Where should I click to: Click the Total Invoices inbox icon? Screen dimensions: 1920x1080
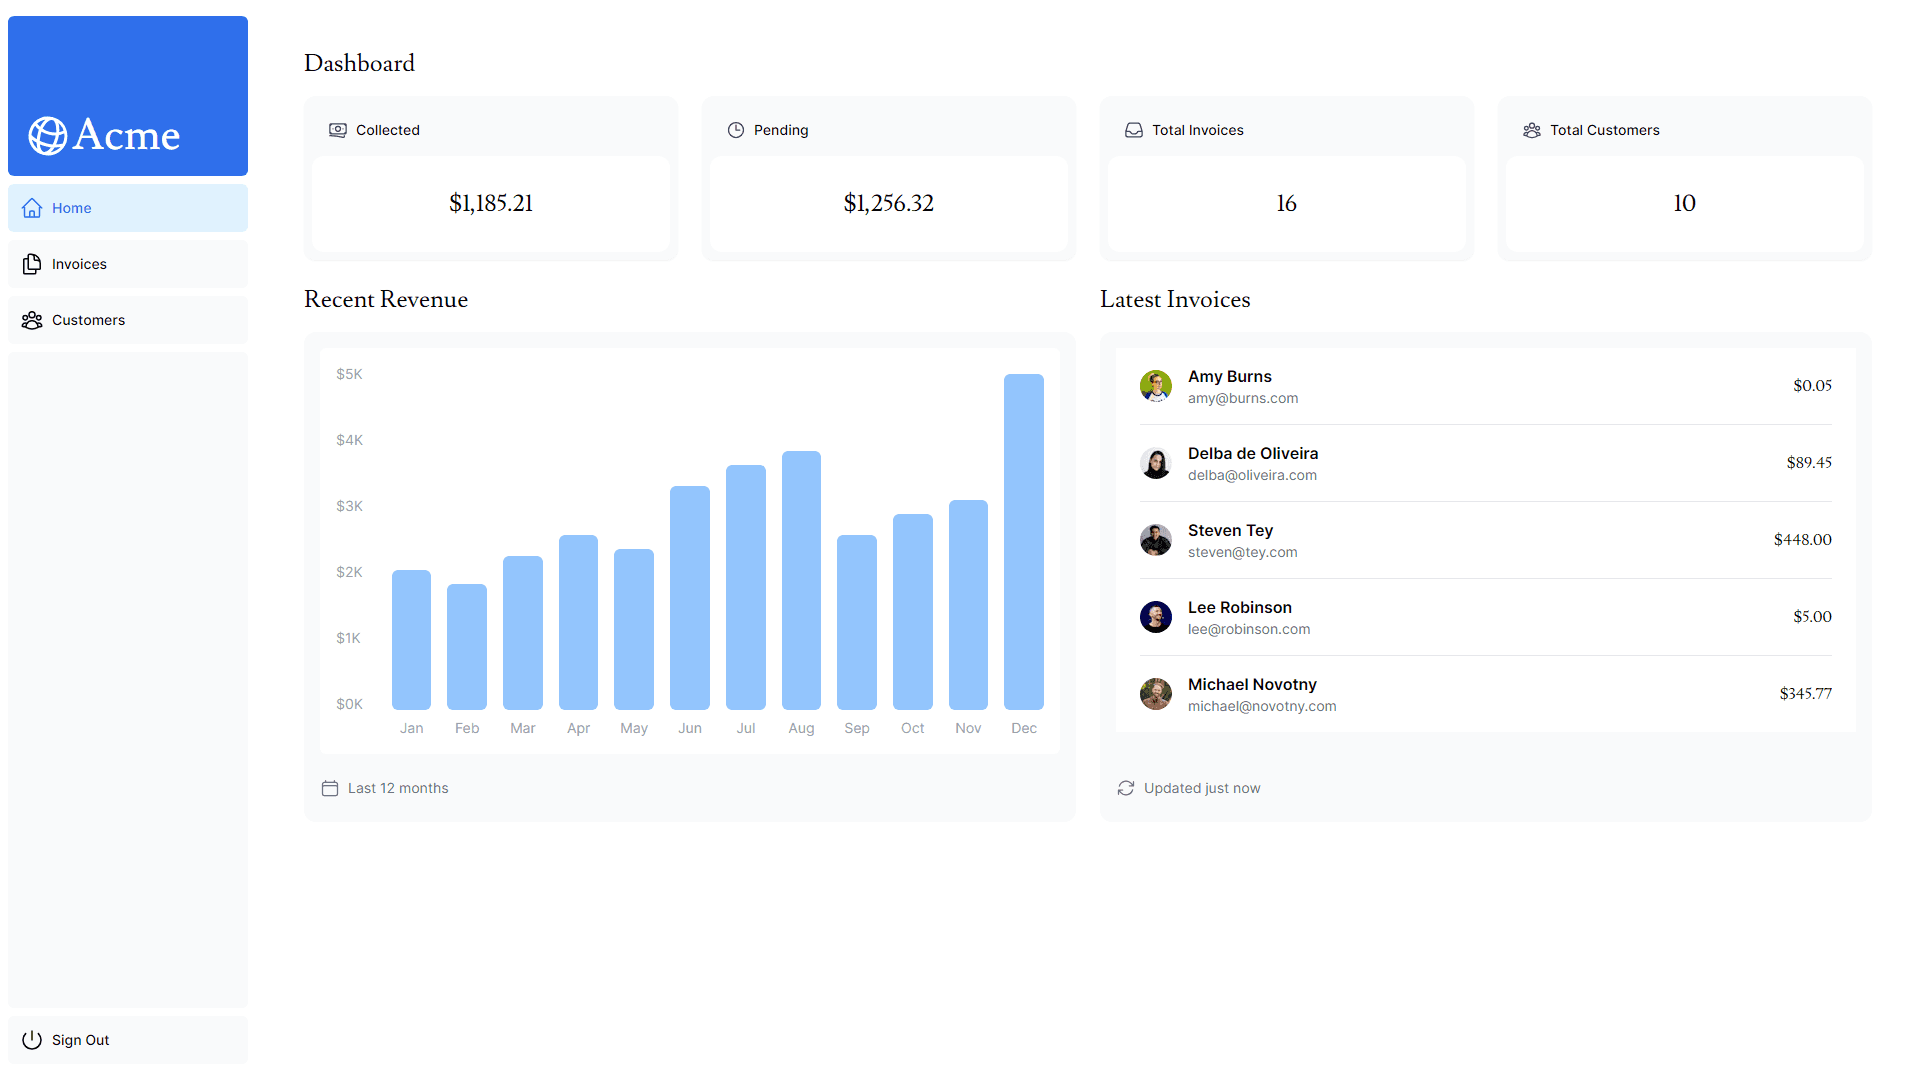point(1134,130)
